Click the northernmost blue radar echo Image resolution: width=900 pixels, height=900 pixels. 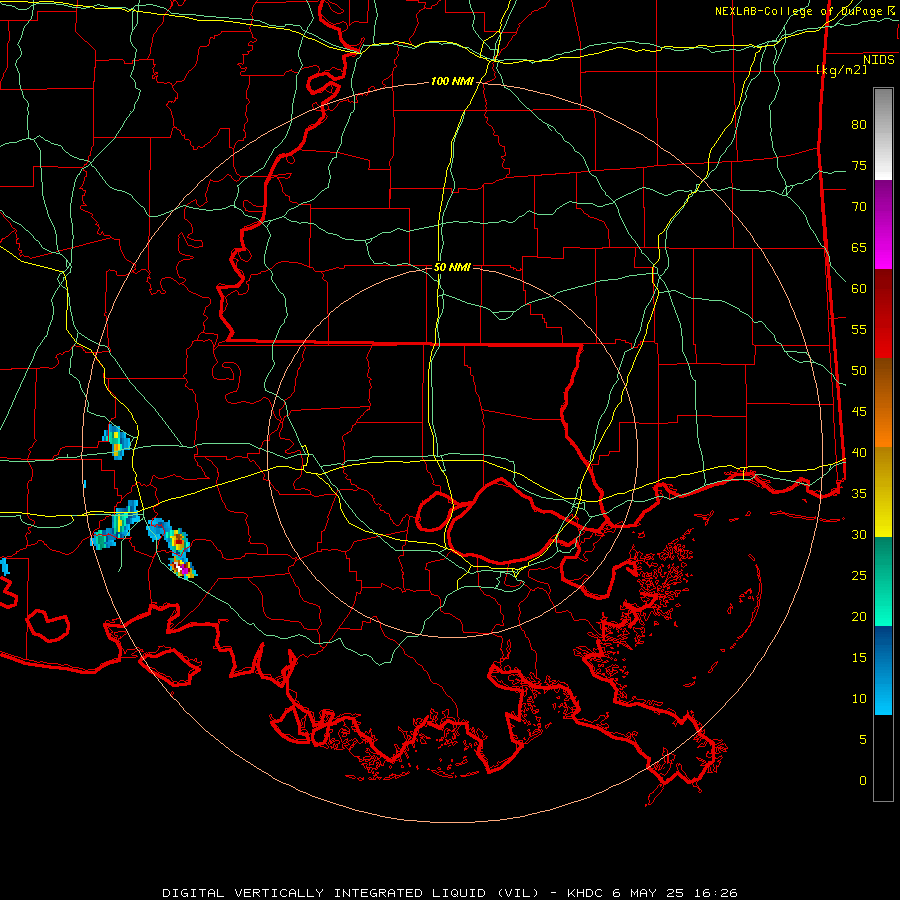117,441
